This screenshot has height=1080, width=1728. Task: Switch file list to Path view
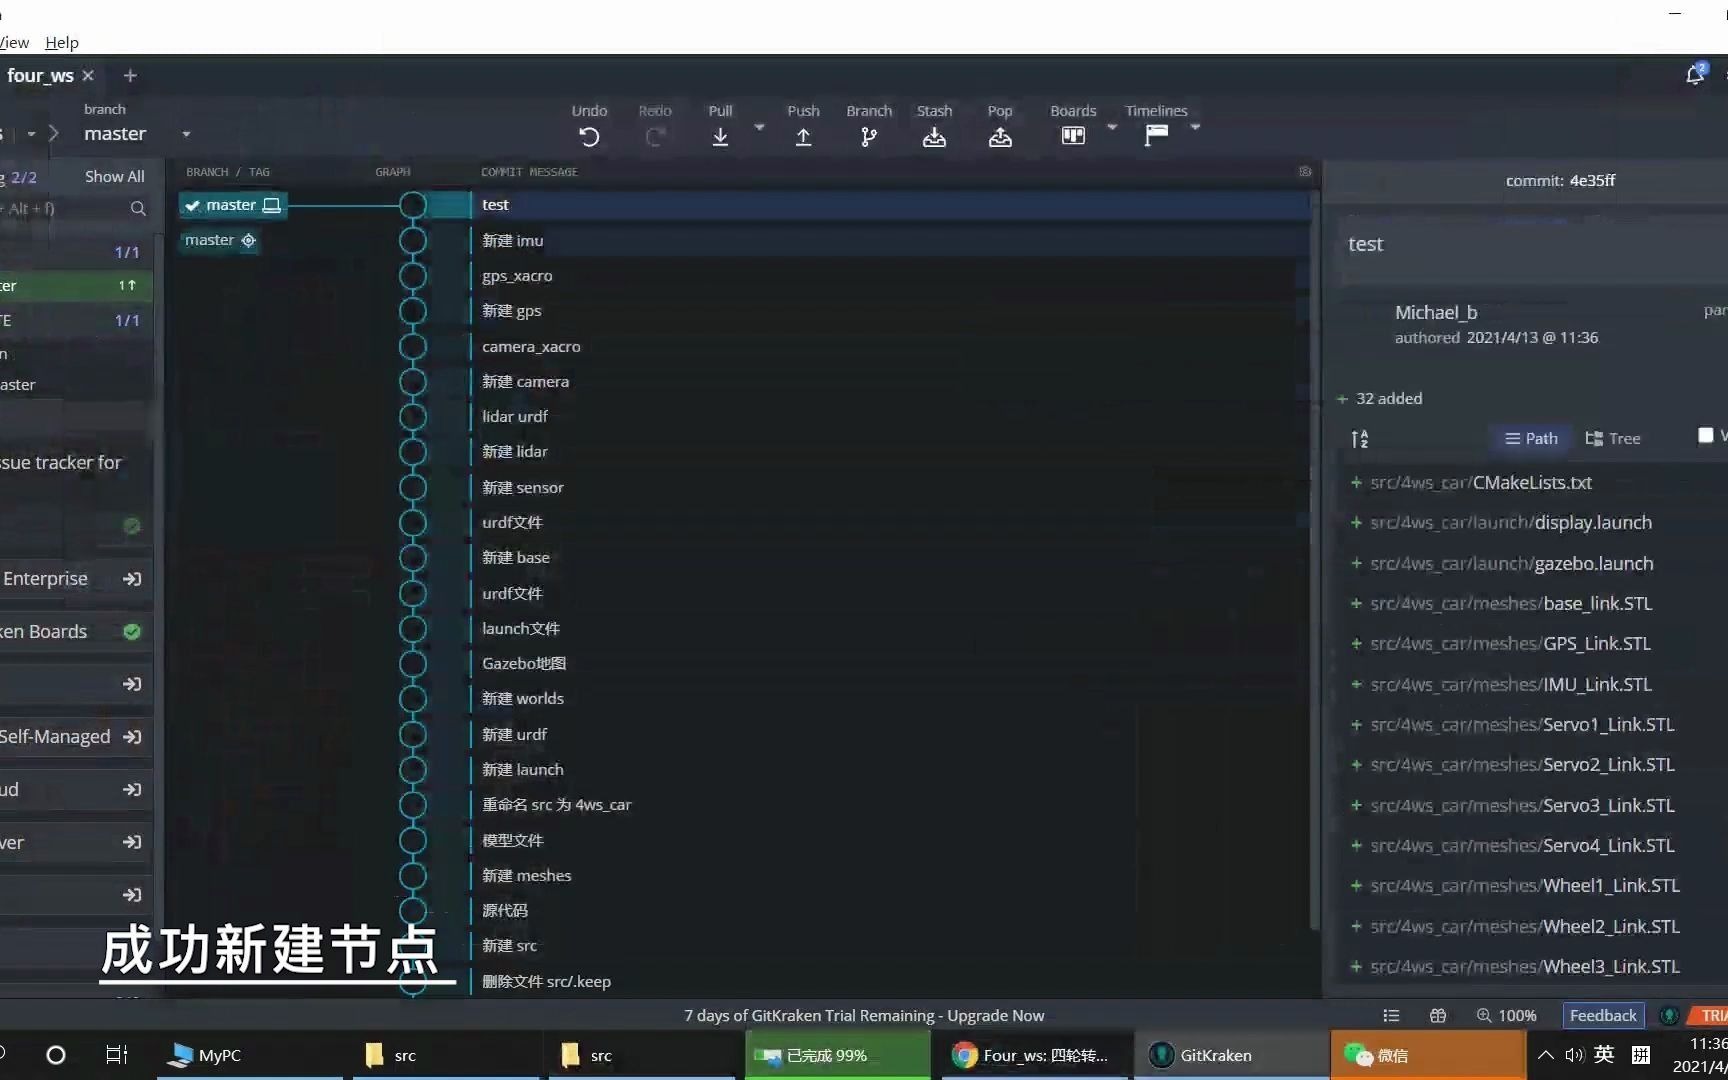[1531, 438]
